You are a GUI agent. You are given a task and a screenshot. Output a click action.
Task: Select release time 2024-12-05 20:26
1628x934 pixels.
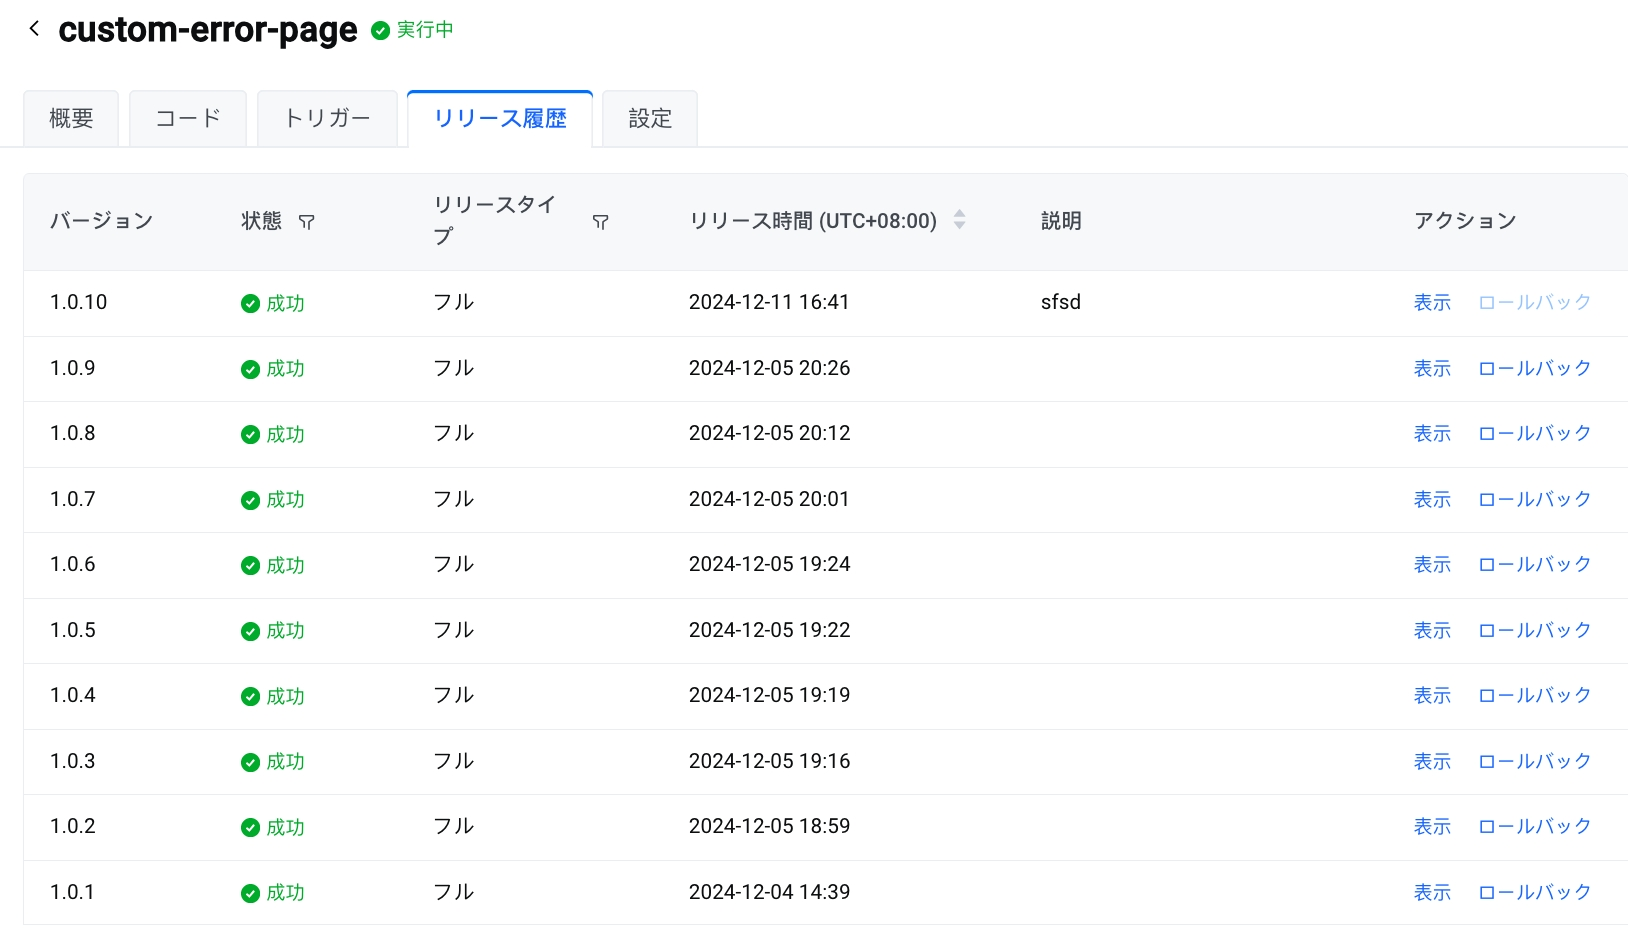(x=770, y=368)
